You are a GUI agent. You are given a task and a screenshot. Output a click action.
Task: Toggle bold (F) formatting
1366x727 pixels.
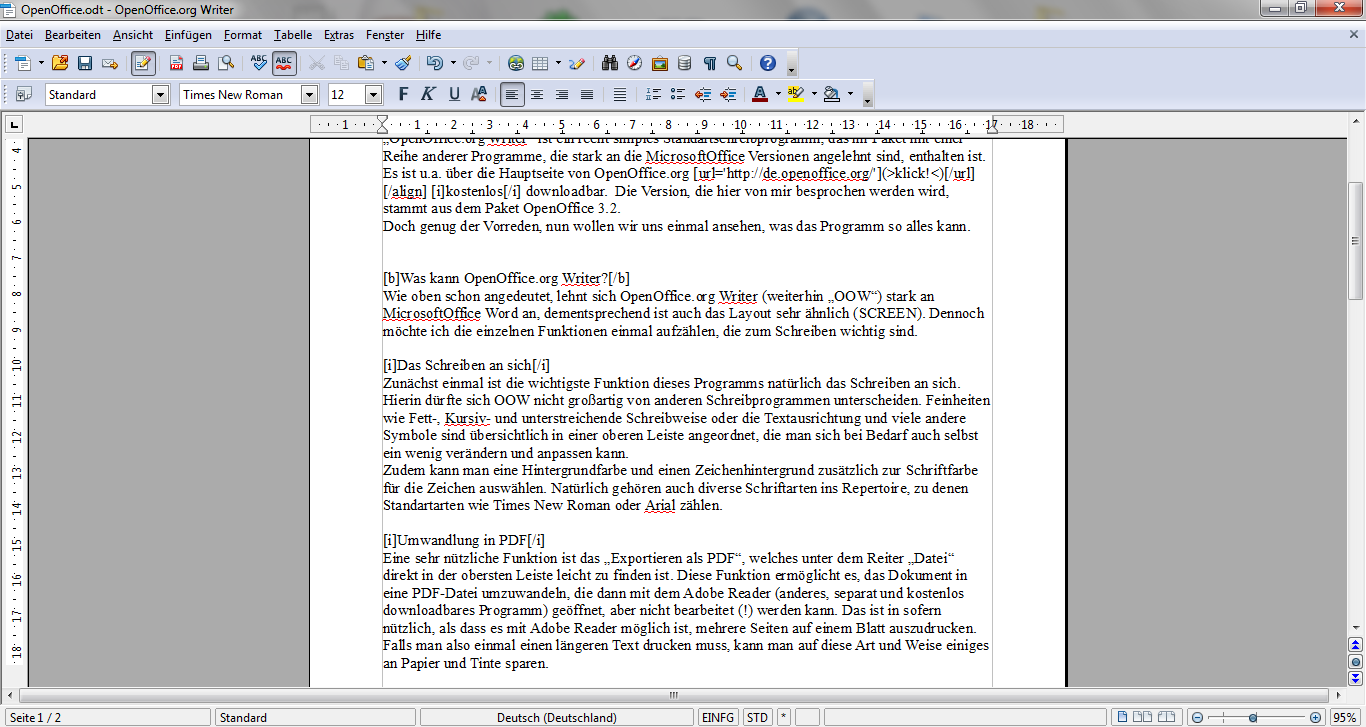tap(404, 94)
